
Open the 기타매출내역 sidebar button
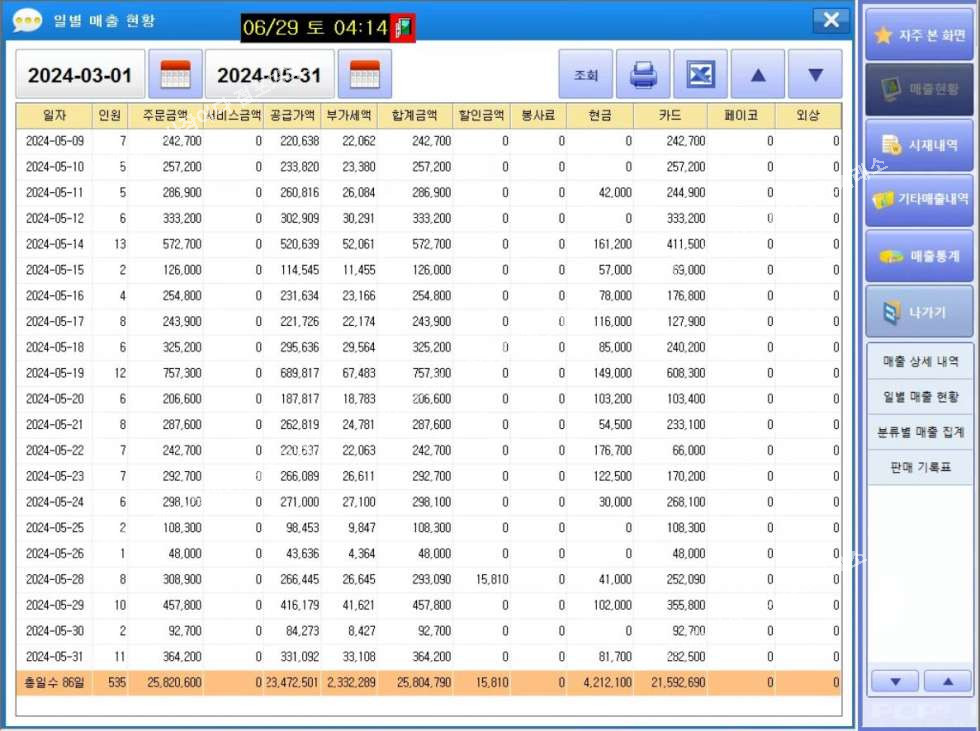click(919, 199)
